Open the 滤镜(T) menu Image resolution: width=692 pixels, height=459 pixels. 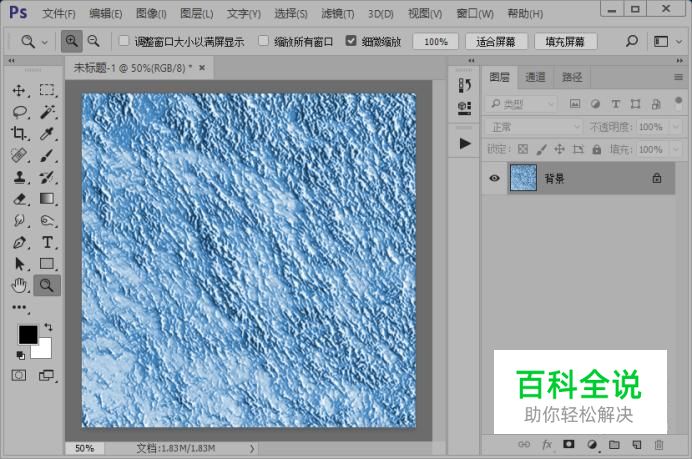point(338,14)
